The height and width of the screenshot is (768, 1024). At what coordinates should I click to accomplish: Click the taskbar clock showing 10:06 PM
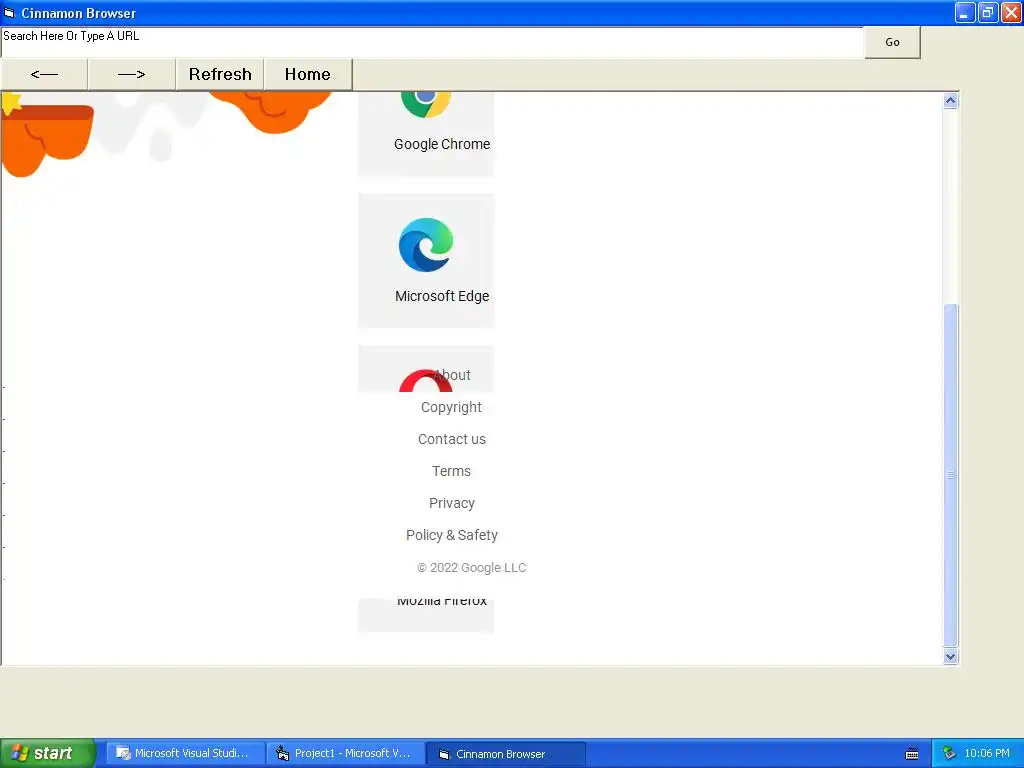[987, 753]
